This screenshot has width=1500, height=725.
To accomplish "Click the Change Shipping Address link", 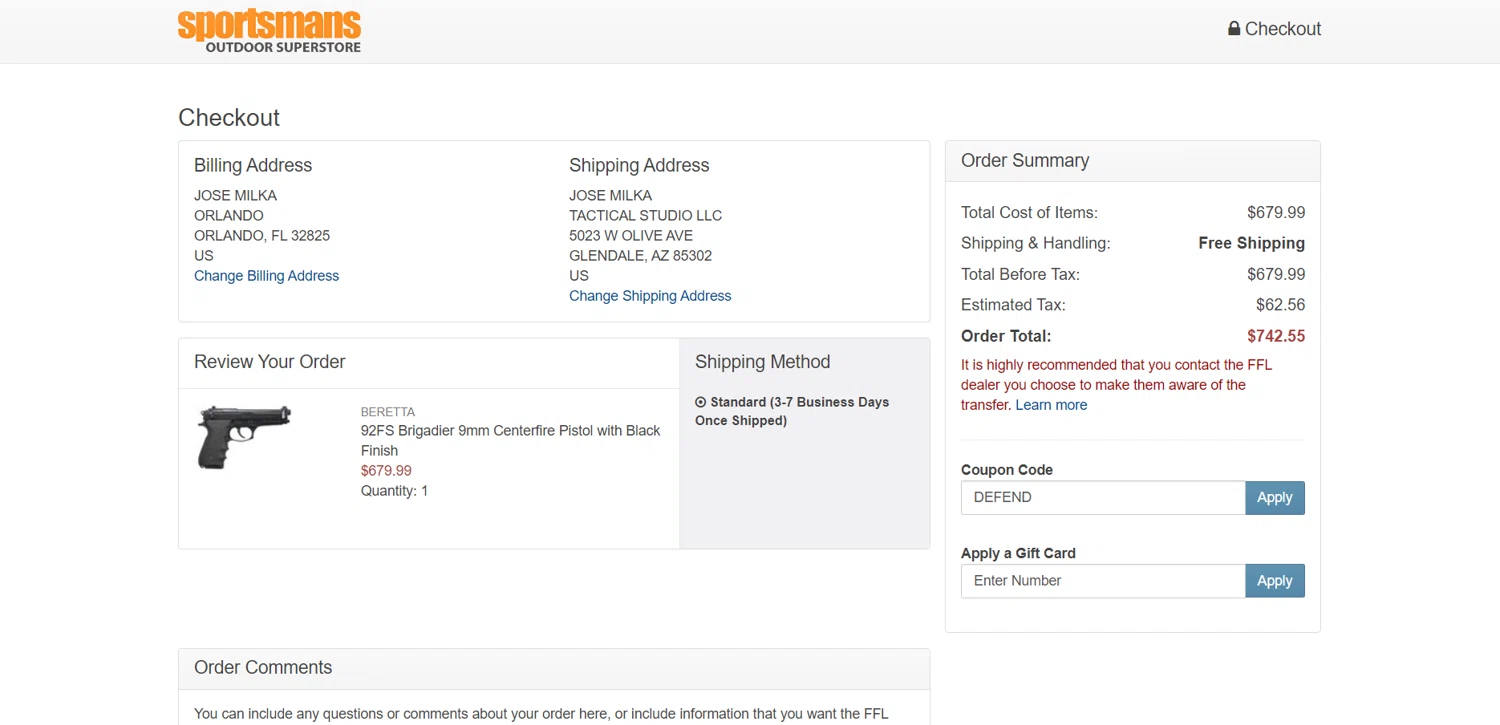I will 650,296.
